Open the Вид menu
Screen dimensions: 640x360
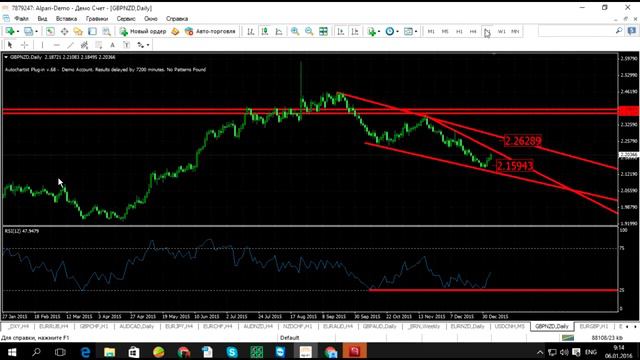click(x=42, y=19)
